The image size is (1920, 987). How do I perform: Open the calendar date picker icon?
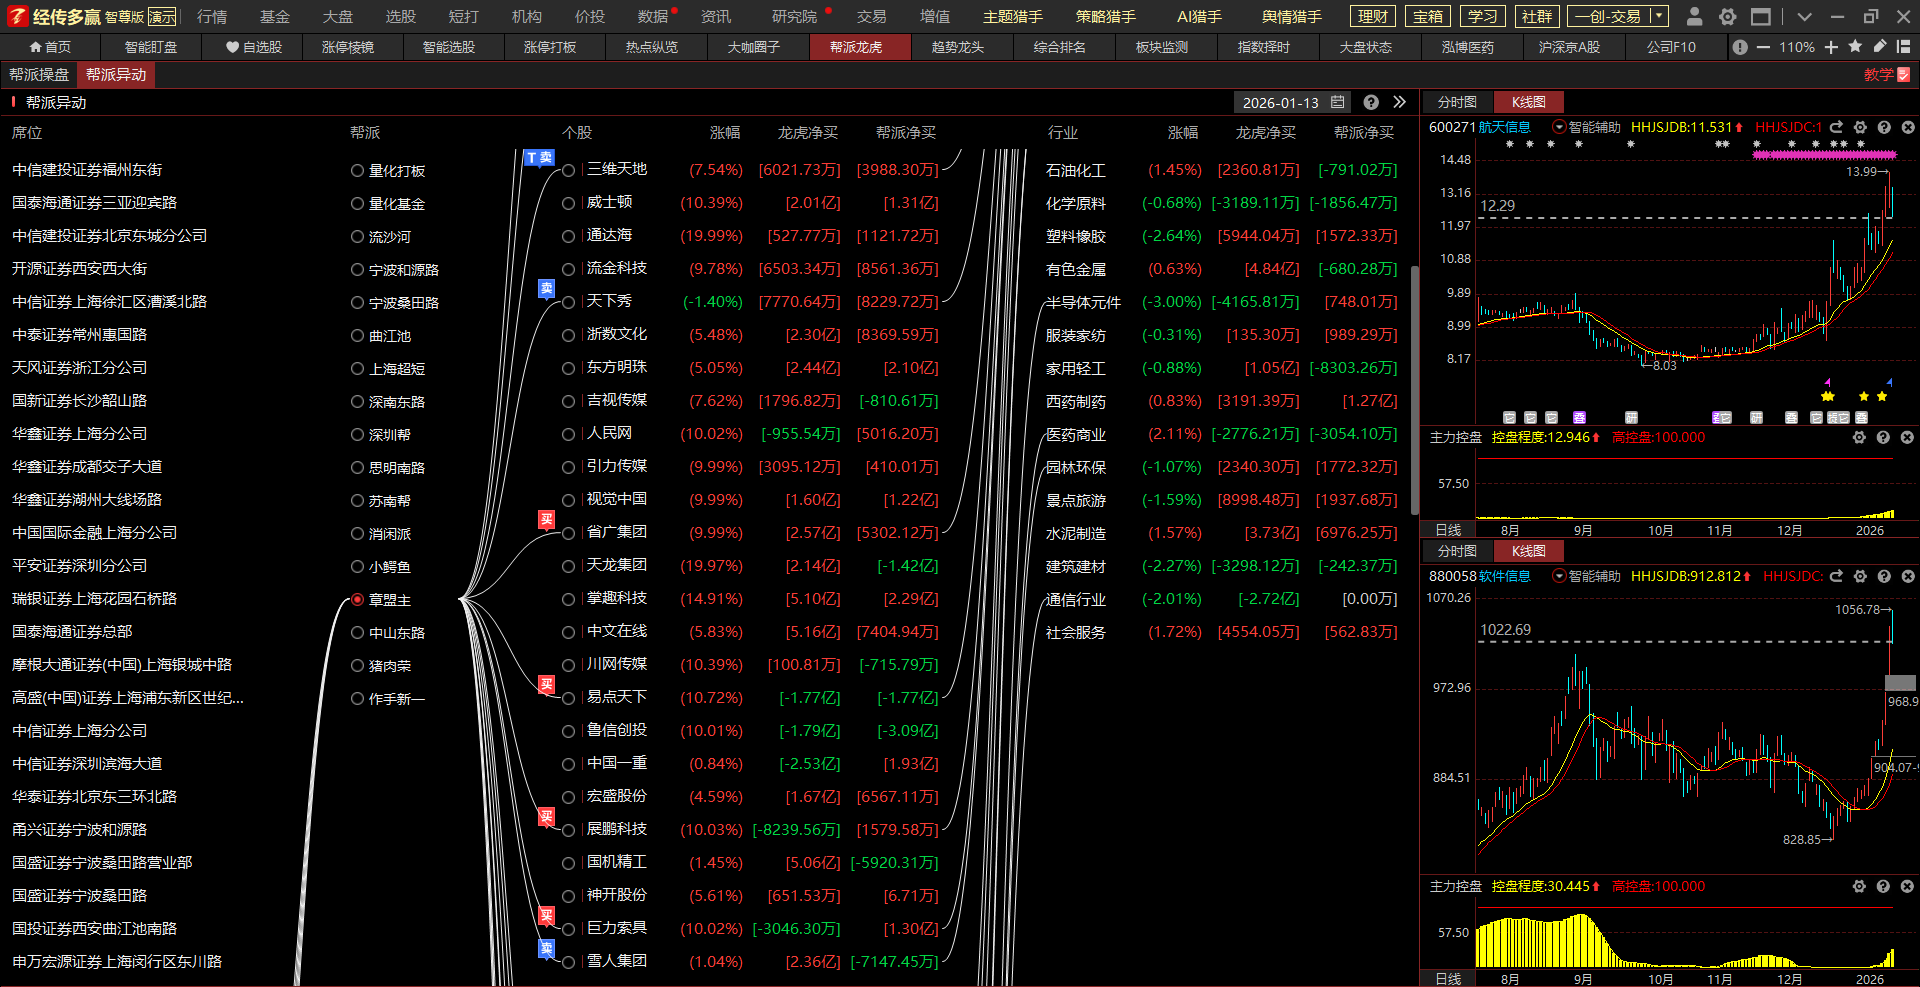1338,102
